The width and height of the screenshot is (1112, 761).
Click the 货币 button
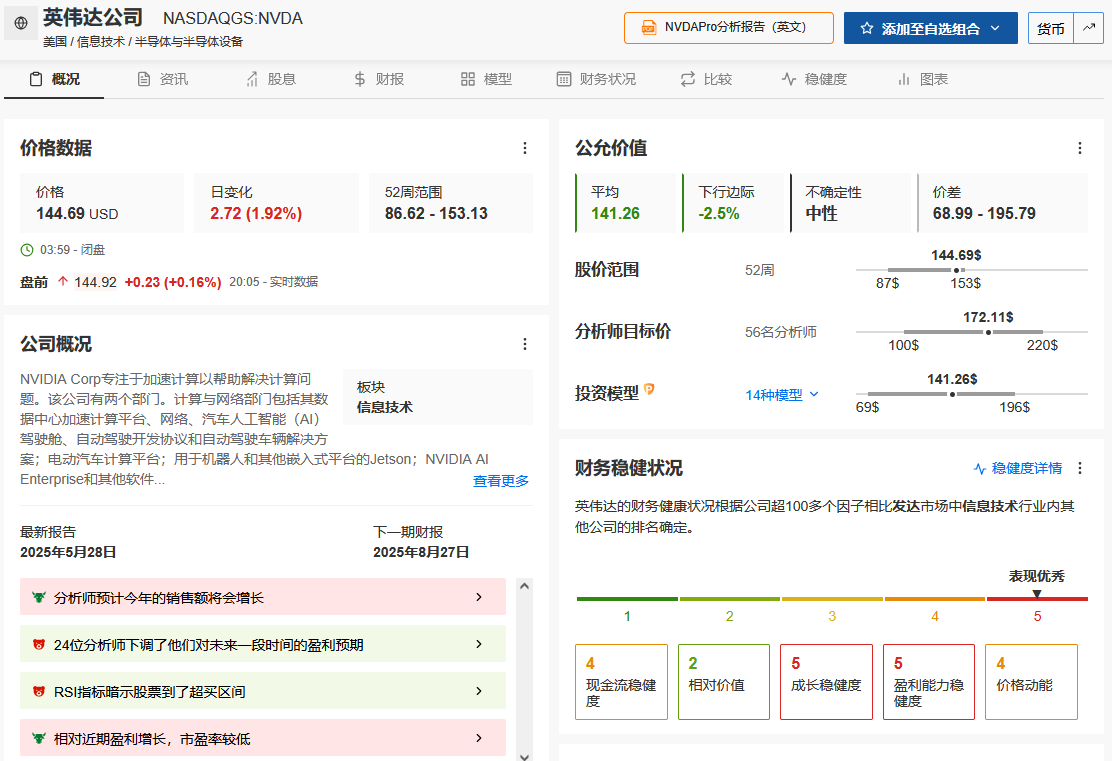pos(1050,28)
